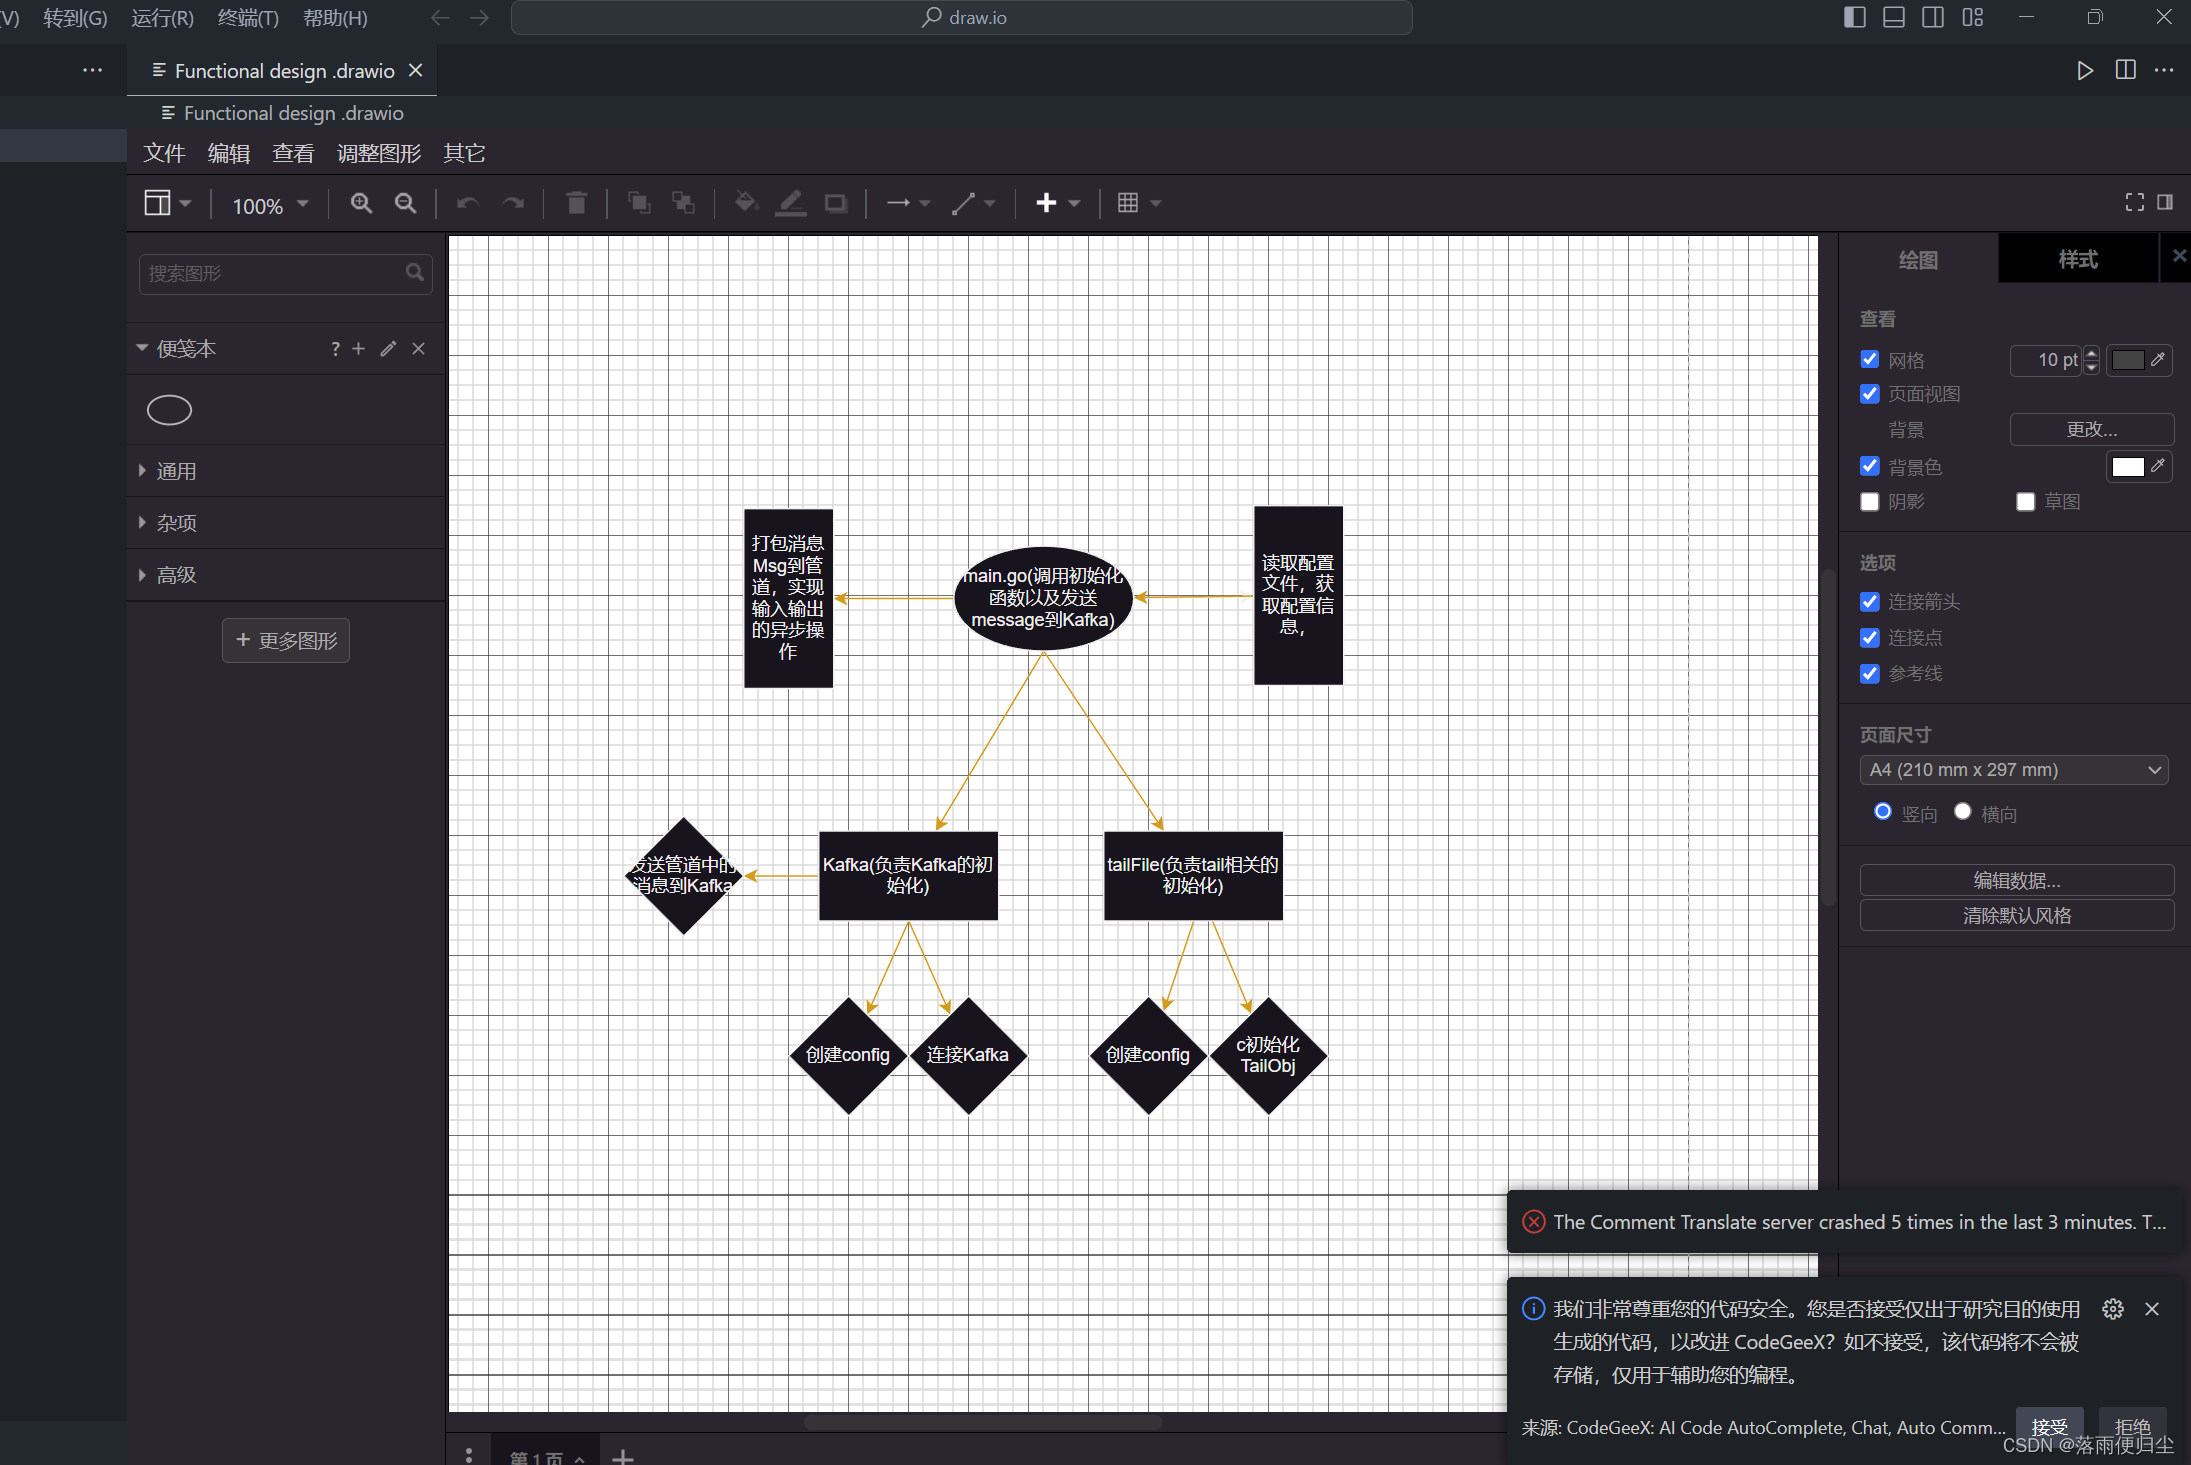Toggle the 连接点 checkbox
The image size is (2191, 1465).
(x=1870, y=638)
